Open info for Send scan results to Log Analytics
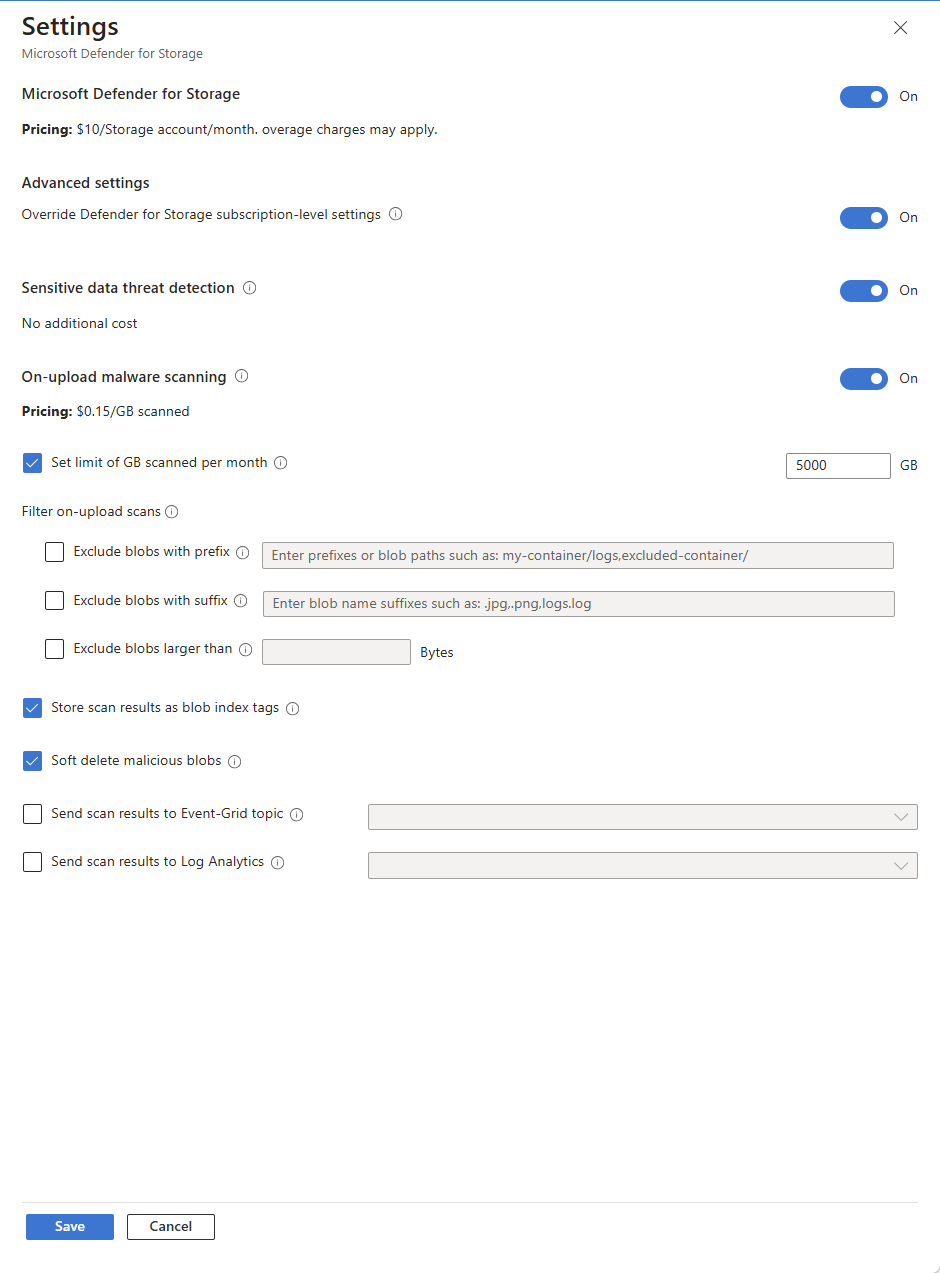 point(278,862)
